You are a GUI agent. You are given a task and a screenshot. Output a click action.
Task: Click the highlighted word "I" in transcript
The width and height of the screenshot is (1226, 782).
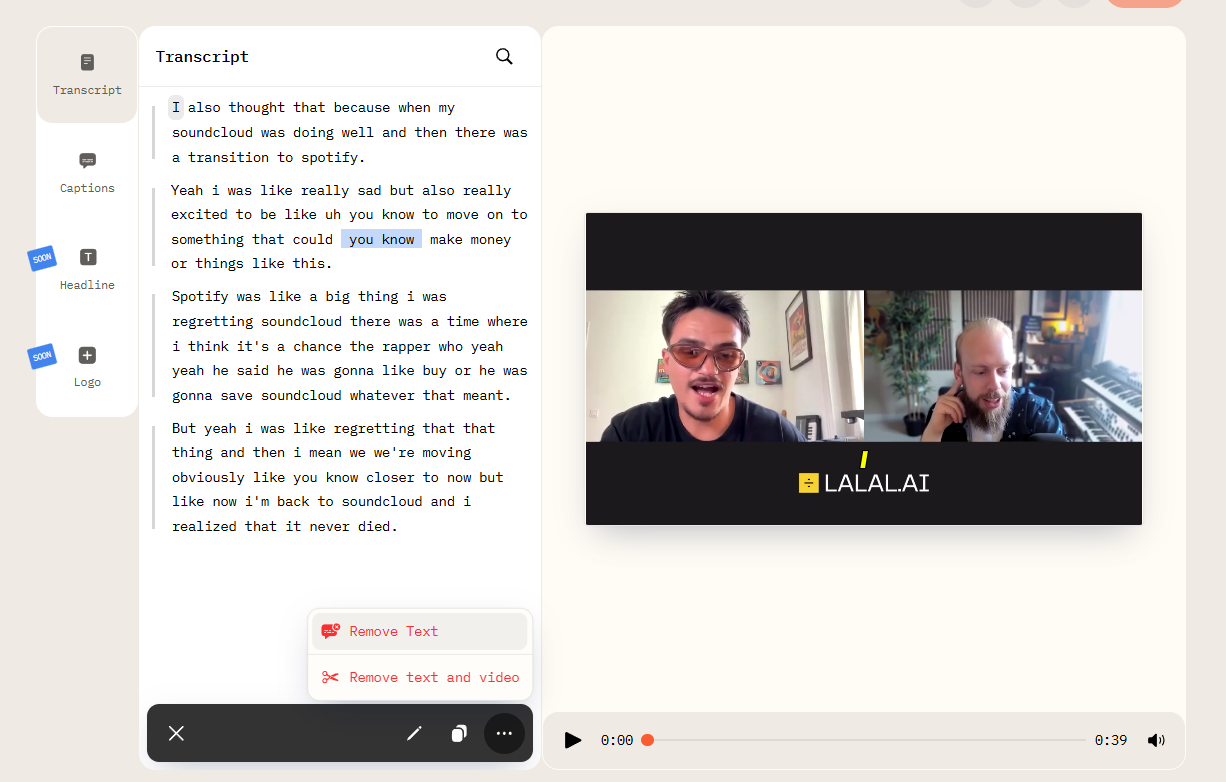click(x=176, y=108)
